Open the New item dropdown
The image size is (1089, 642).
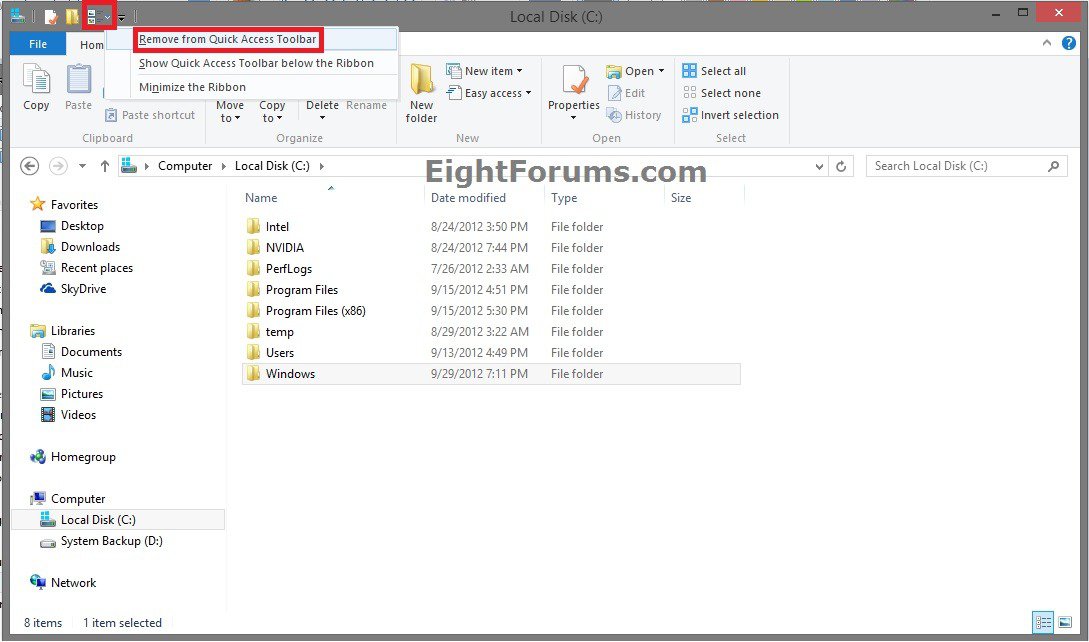click(484, 71)
